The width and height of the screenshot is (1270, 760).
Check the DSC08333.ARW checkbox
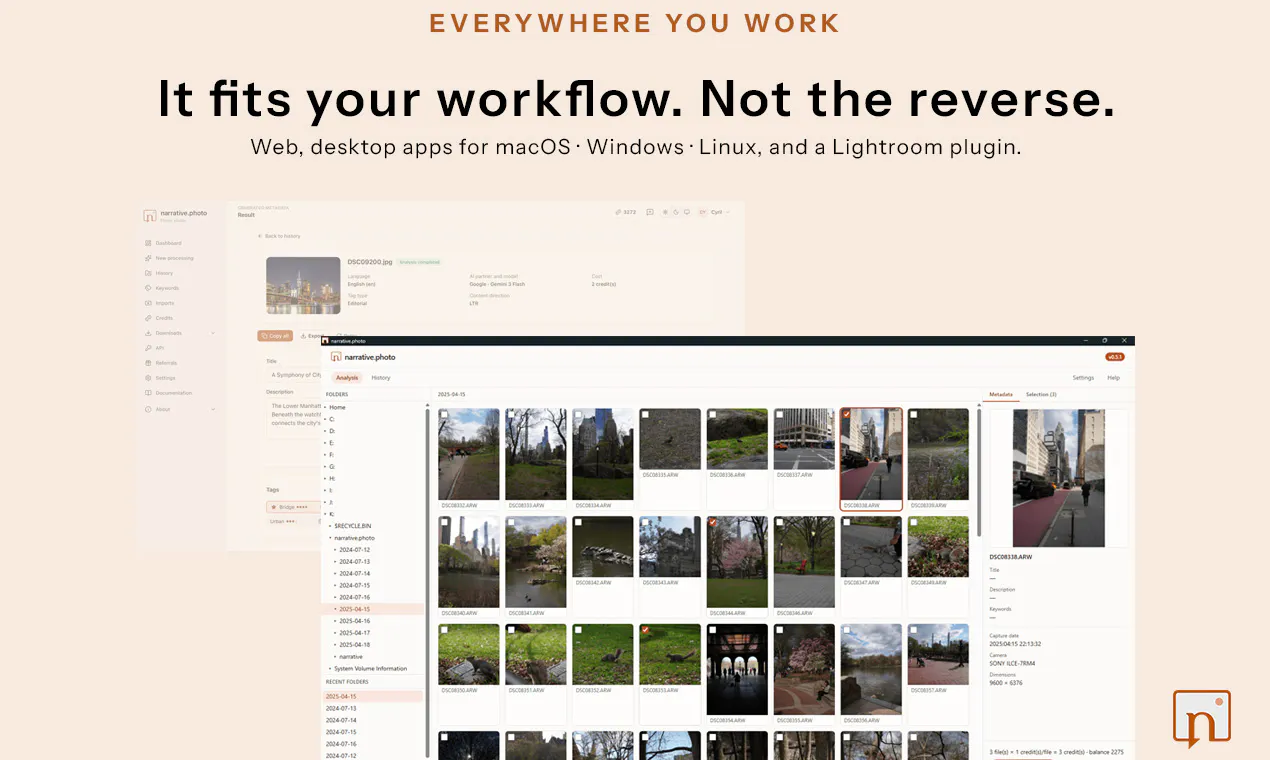point(511,414)
